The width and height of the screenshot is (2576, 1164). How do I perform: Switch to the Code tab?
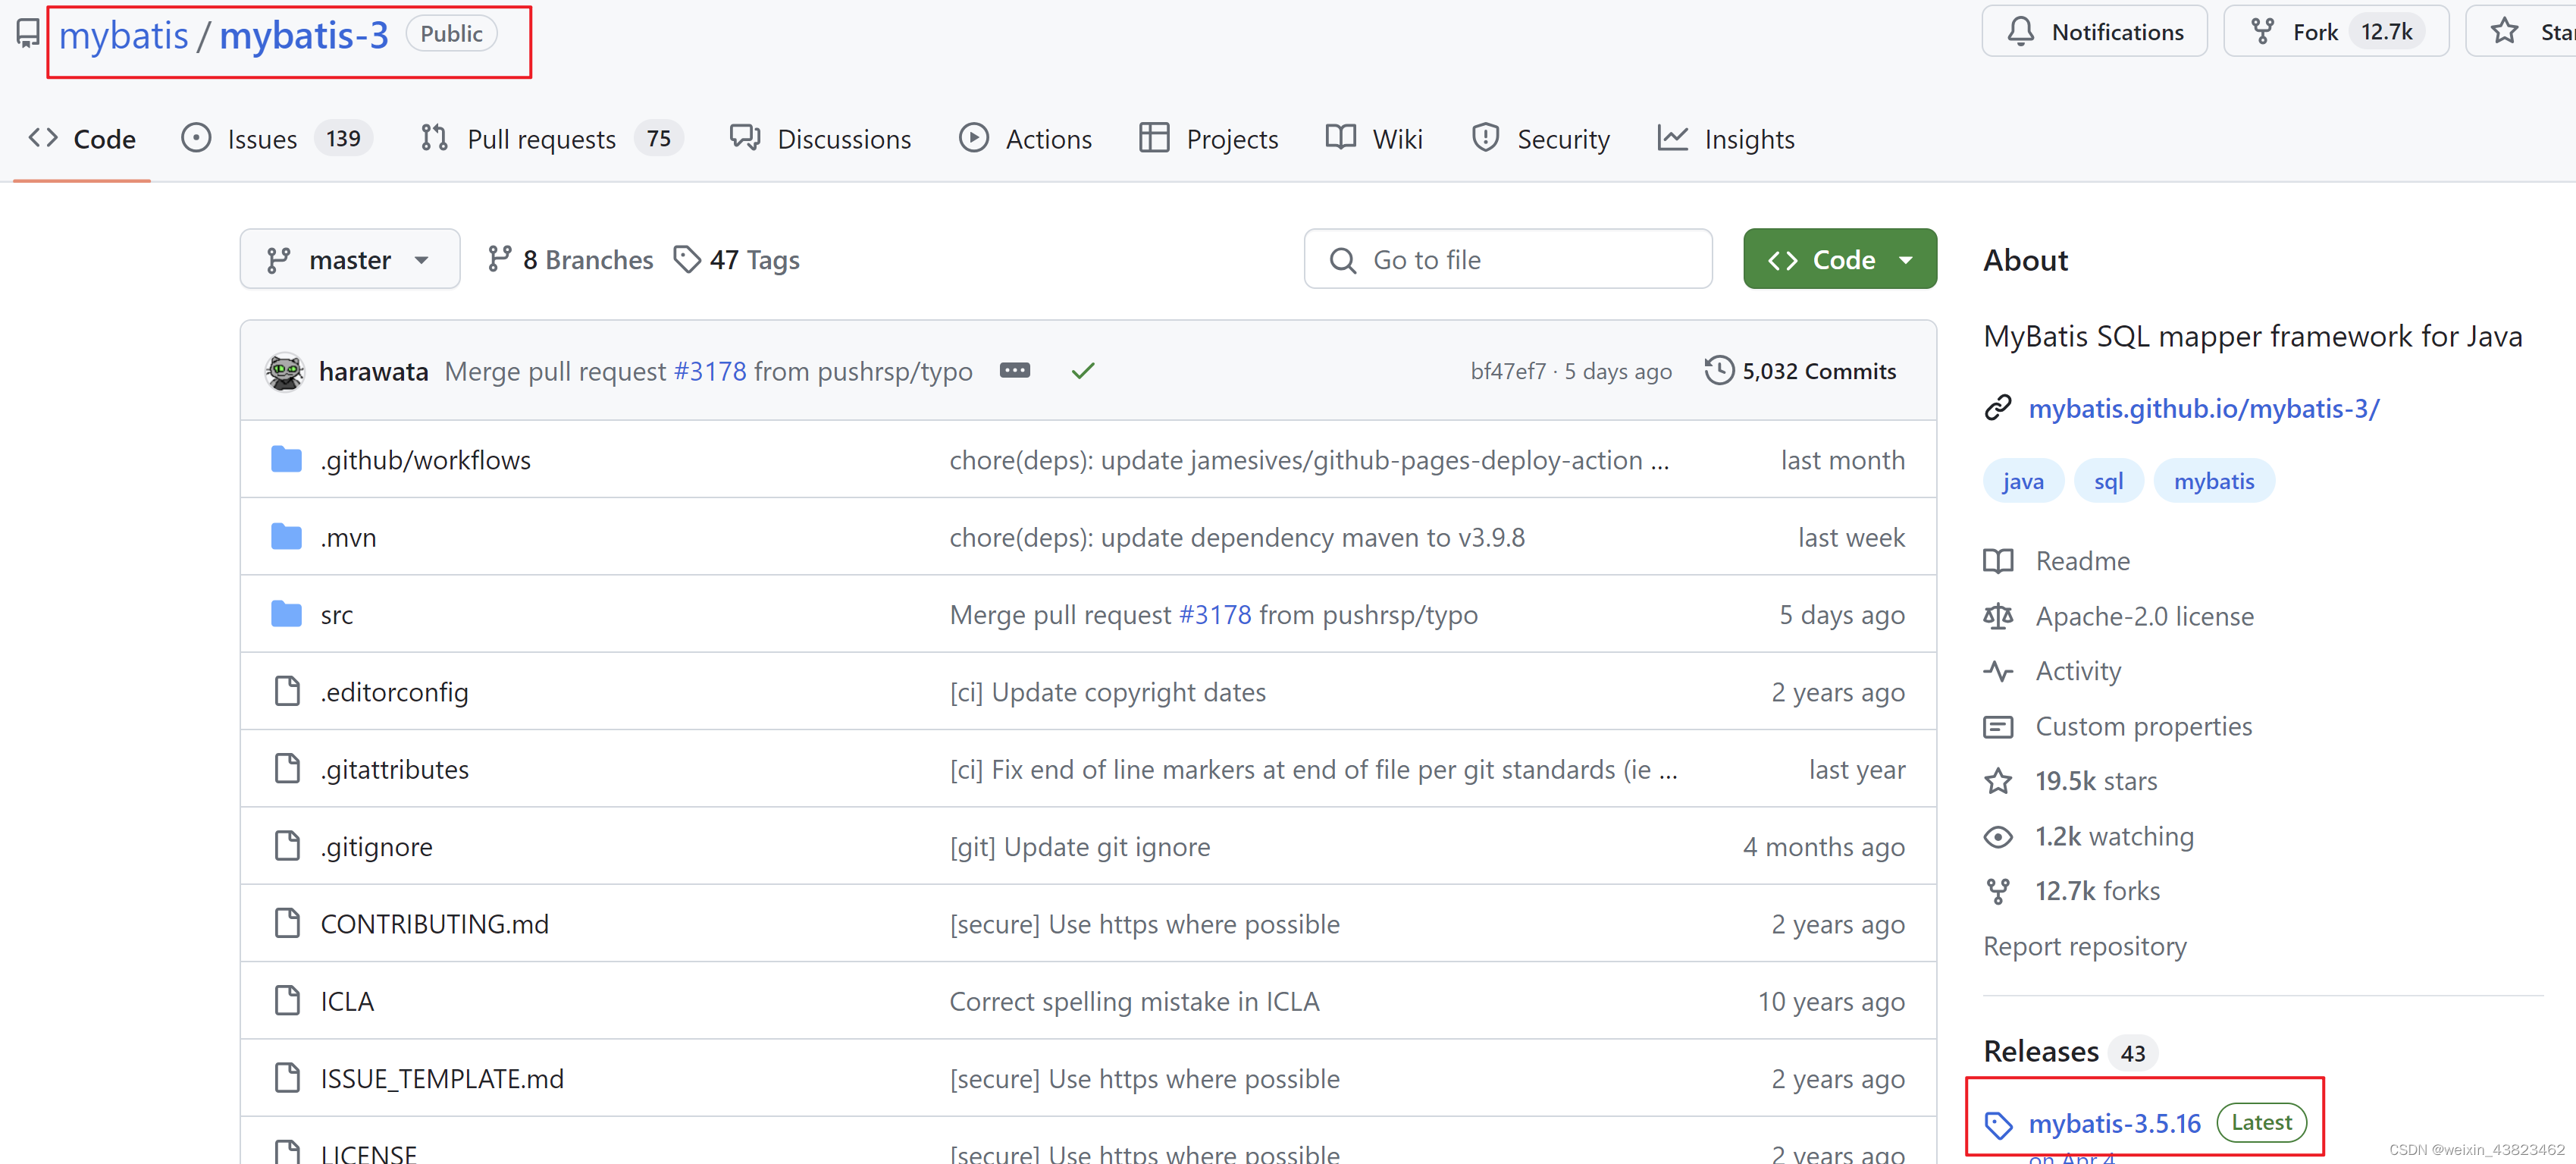(82, 139)
